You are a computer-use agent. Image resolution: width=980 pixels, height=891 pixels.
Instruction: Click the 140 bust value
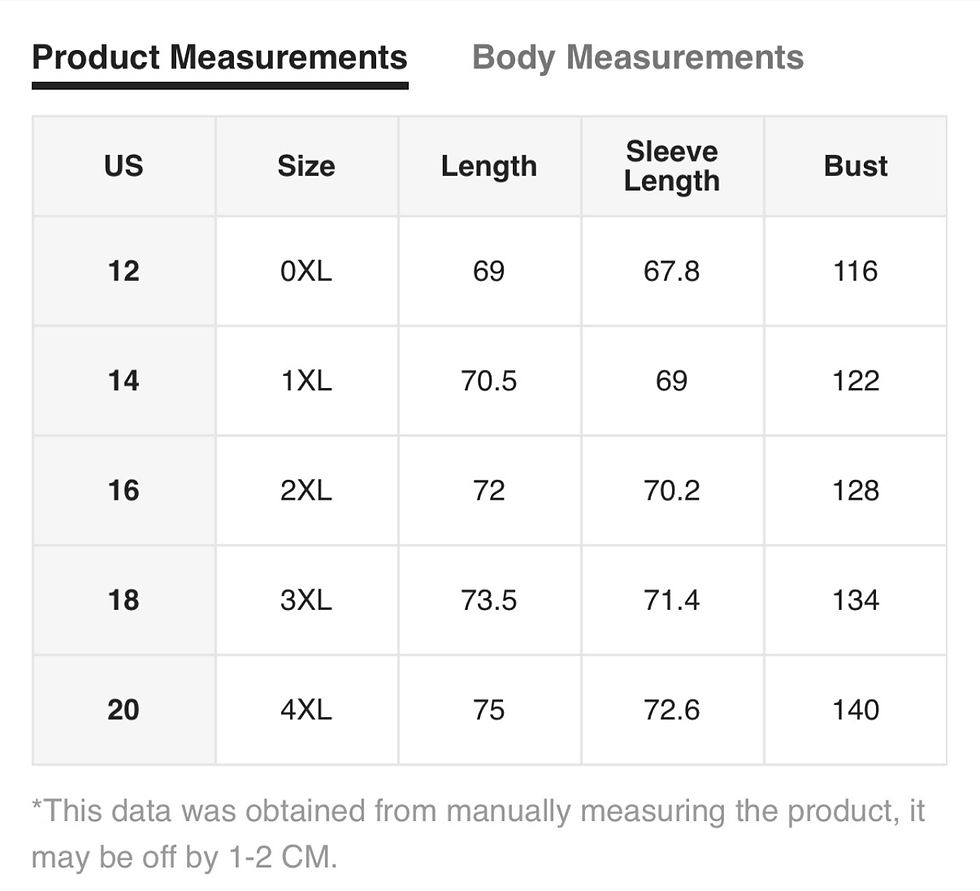(856, 710)
